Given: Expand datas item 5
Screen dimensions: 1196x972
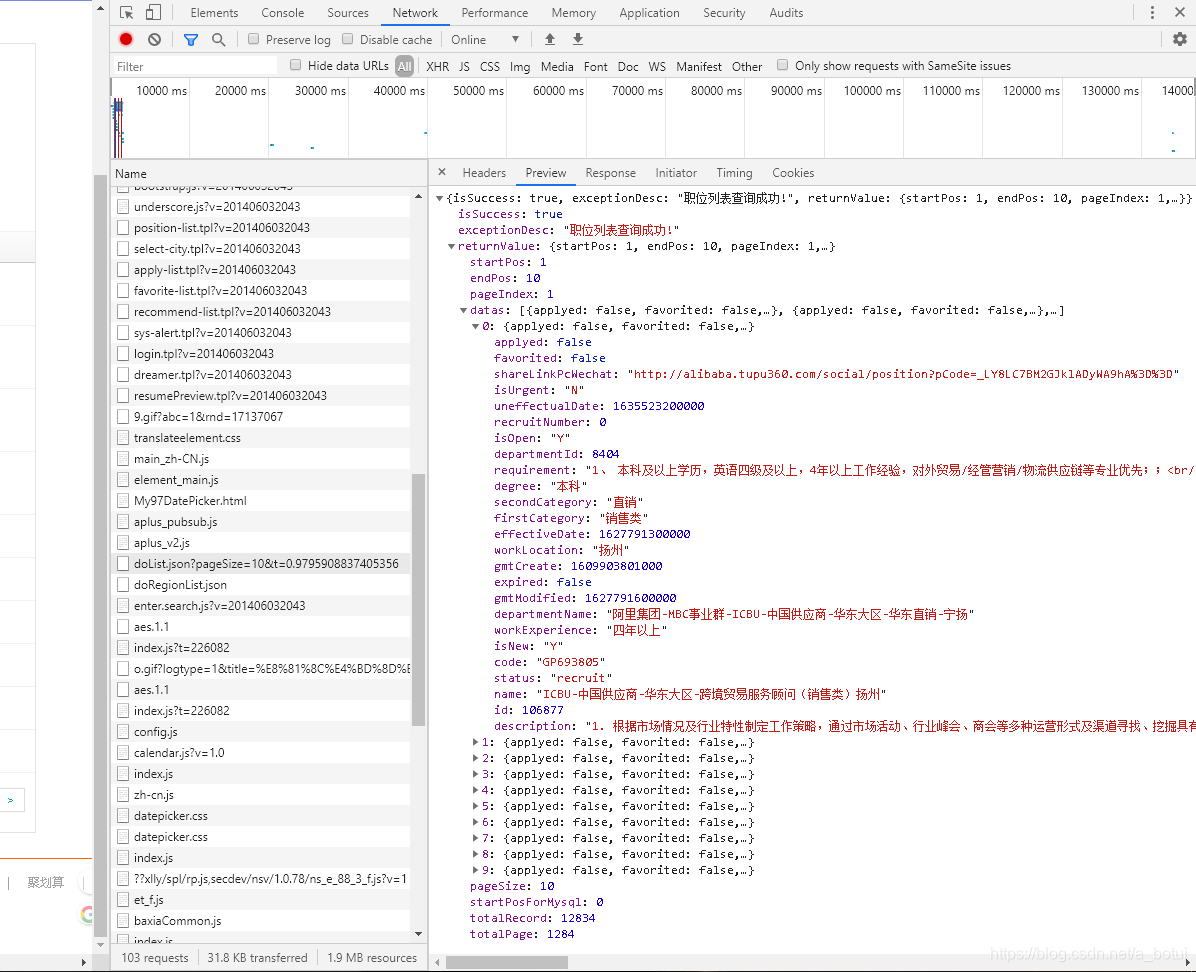Looking at the screenshot, I should coord(475,806).
